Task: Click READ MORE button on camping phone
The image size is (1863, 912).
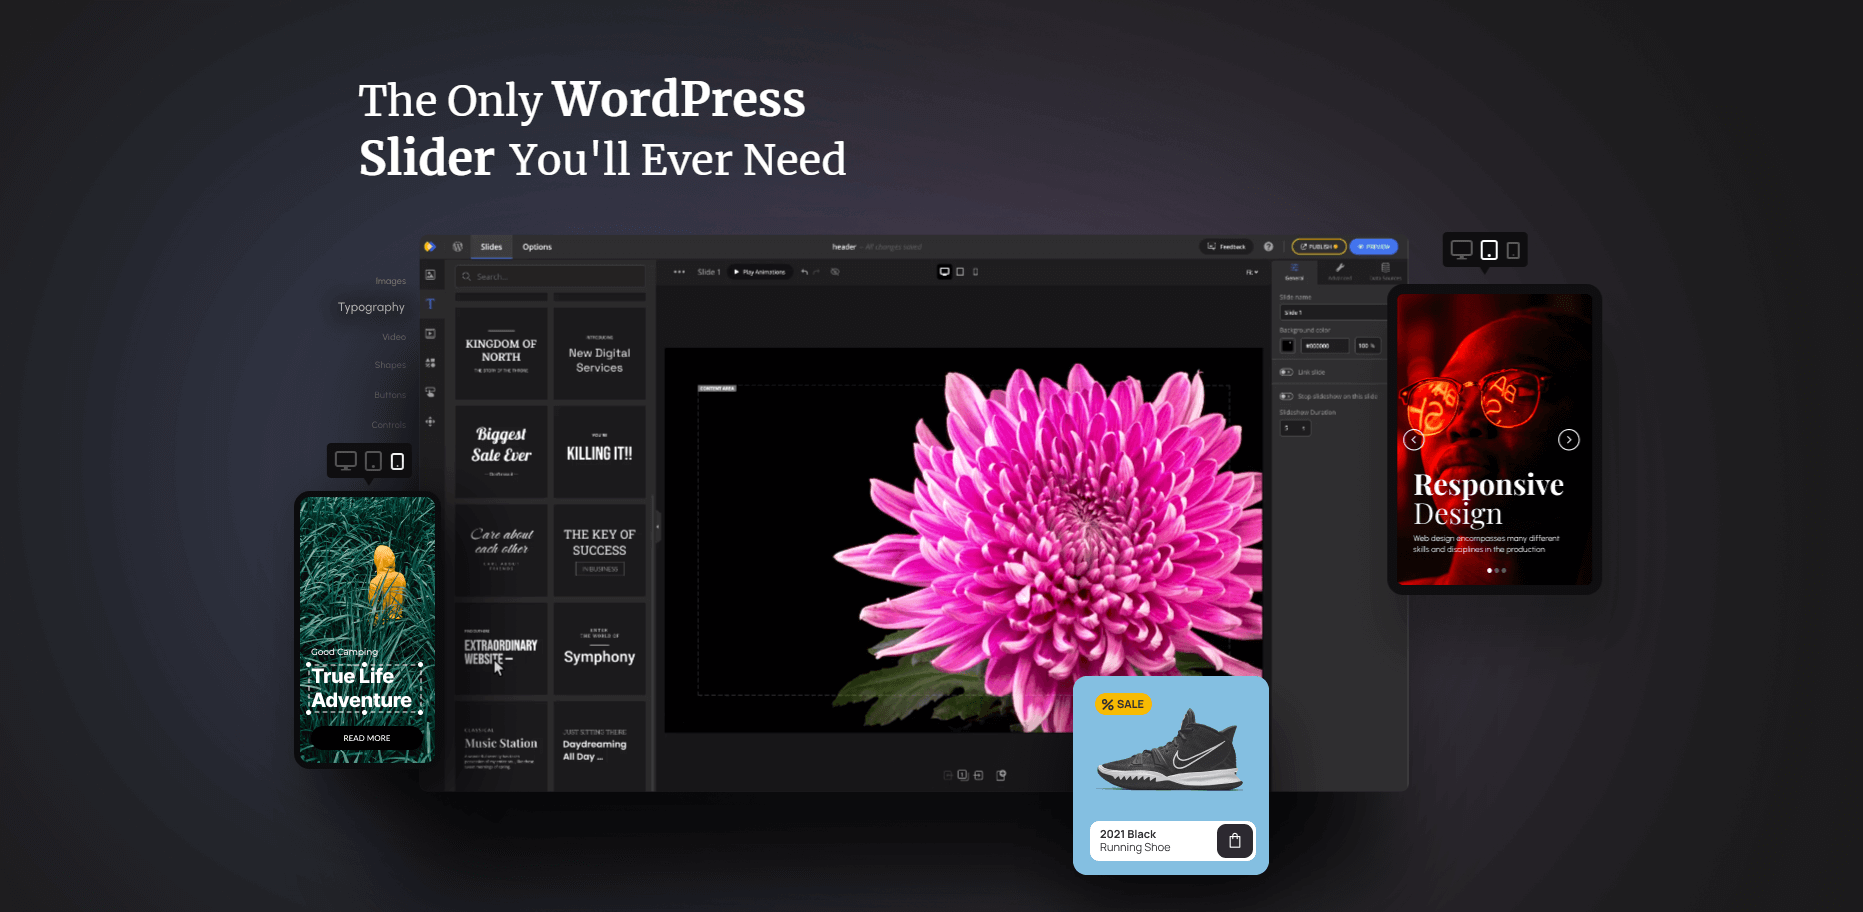Action: (367, 738)
